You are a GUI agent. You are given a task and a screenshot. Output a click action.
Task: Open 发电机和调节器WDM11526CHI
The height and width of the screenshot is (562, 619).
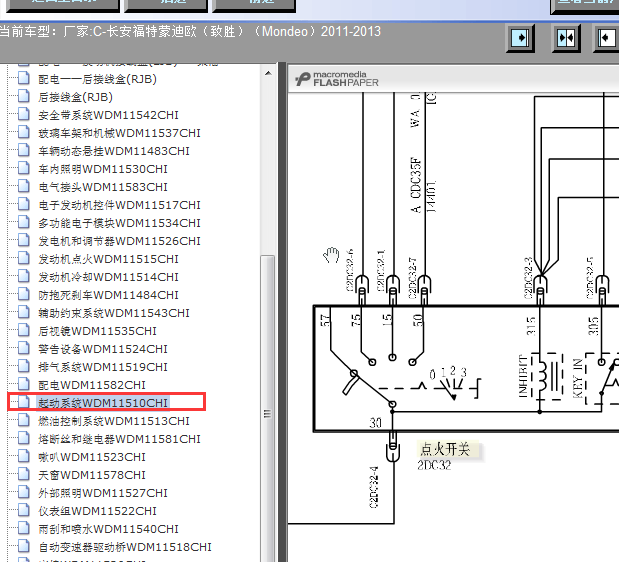(119, 241)
